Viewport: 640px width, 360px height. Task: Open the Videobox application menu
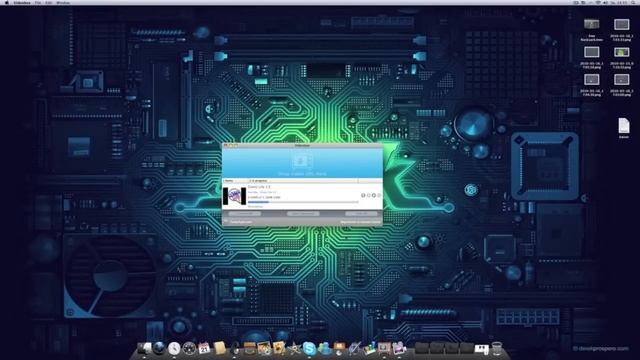click(x=22, y=2)
